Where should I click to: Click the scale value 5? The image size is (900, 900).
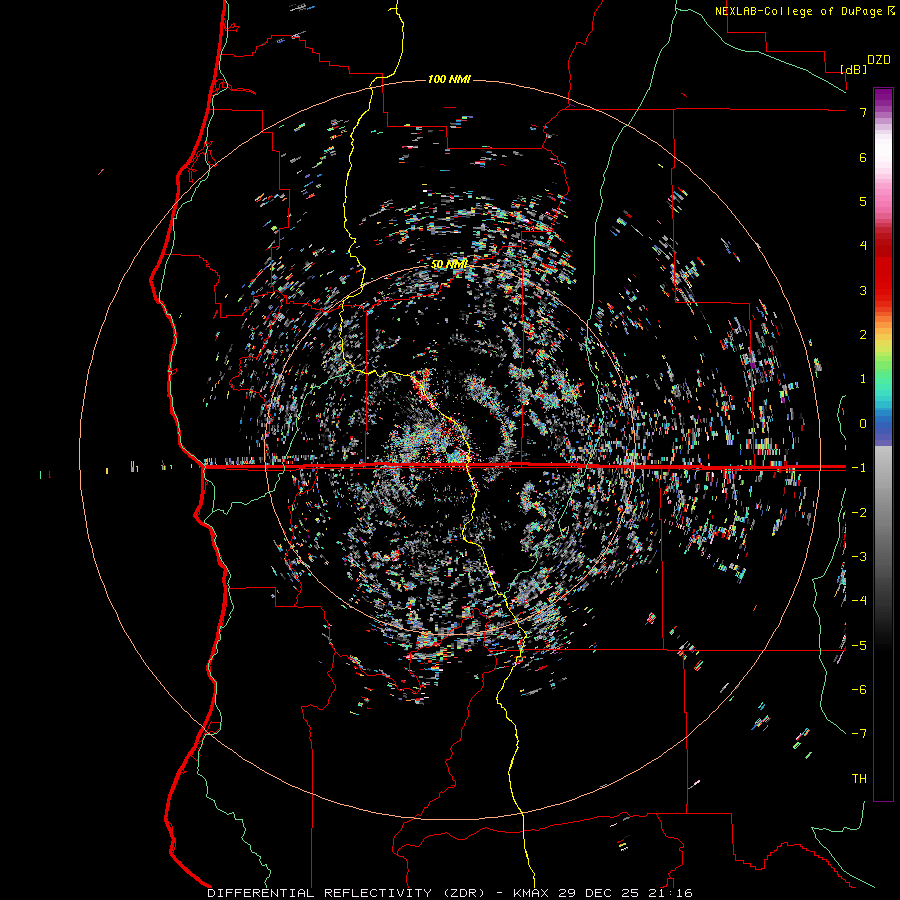tap(863, 201)
